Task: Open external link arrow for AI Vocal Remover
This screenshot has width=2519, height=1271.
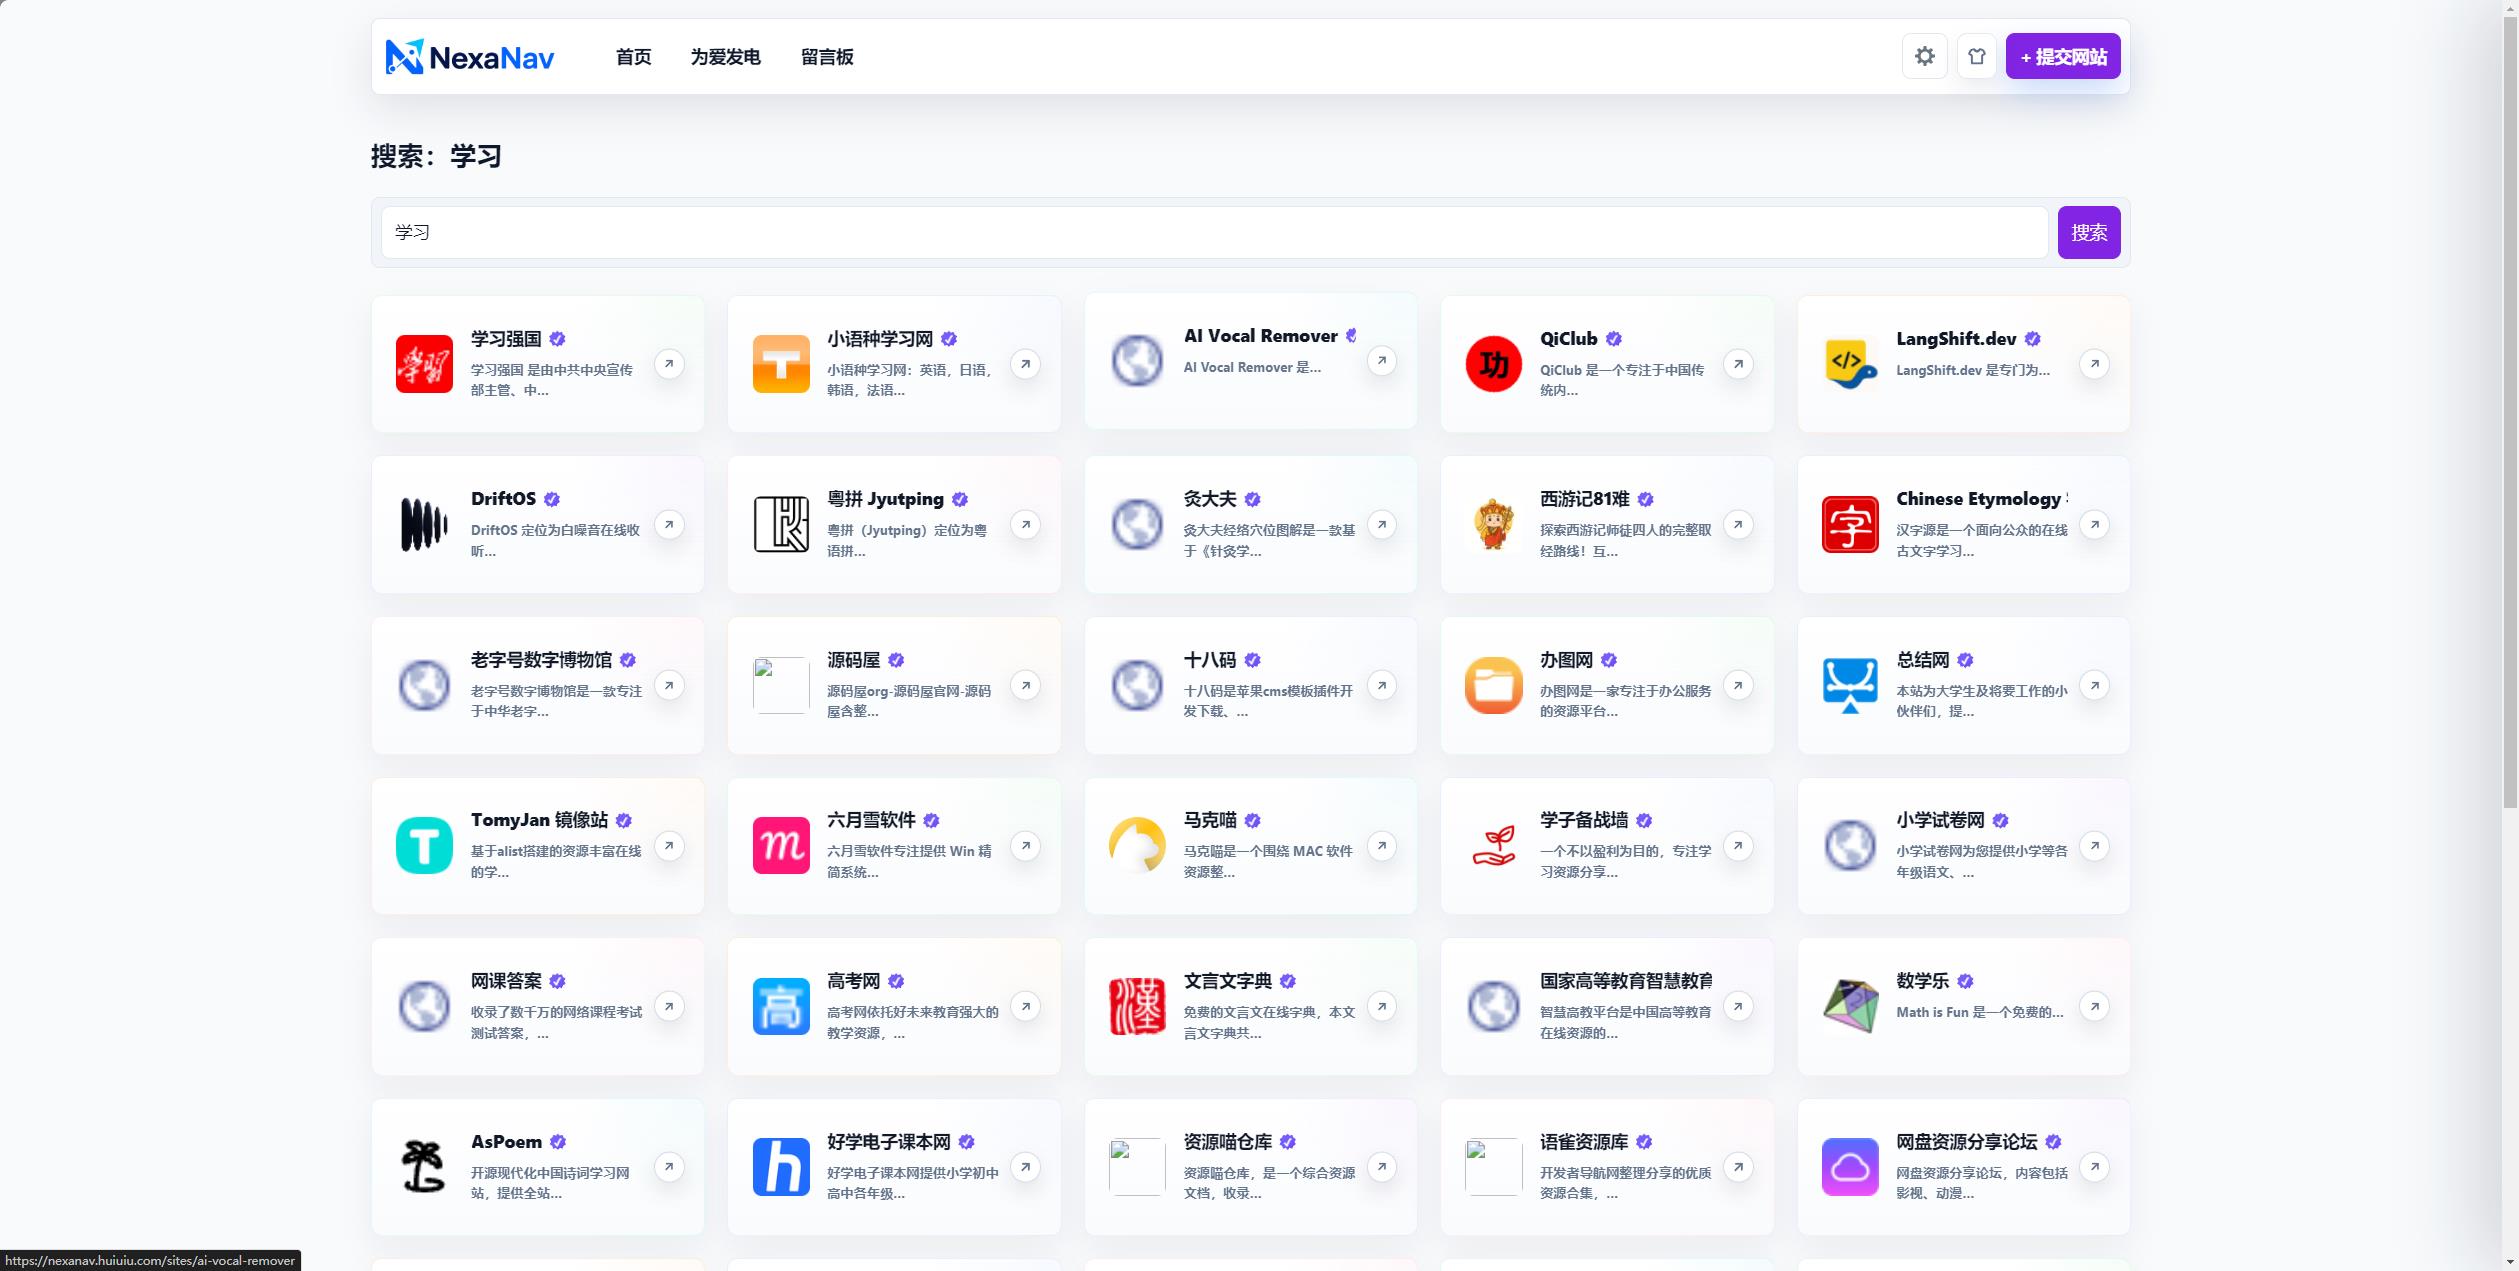Action: point(1382,361)
